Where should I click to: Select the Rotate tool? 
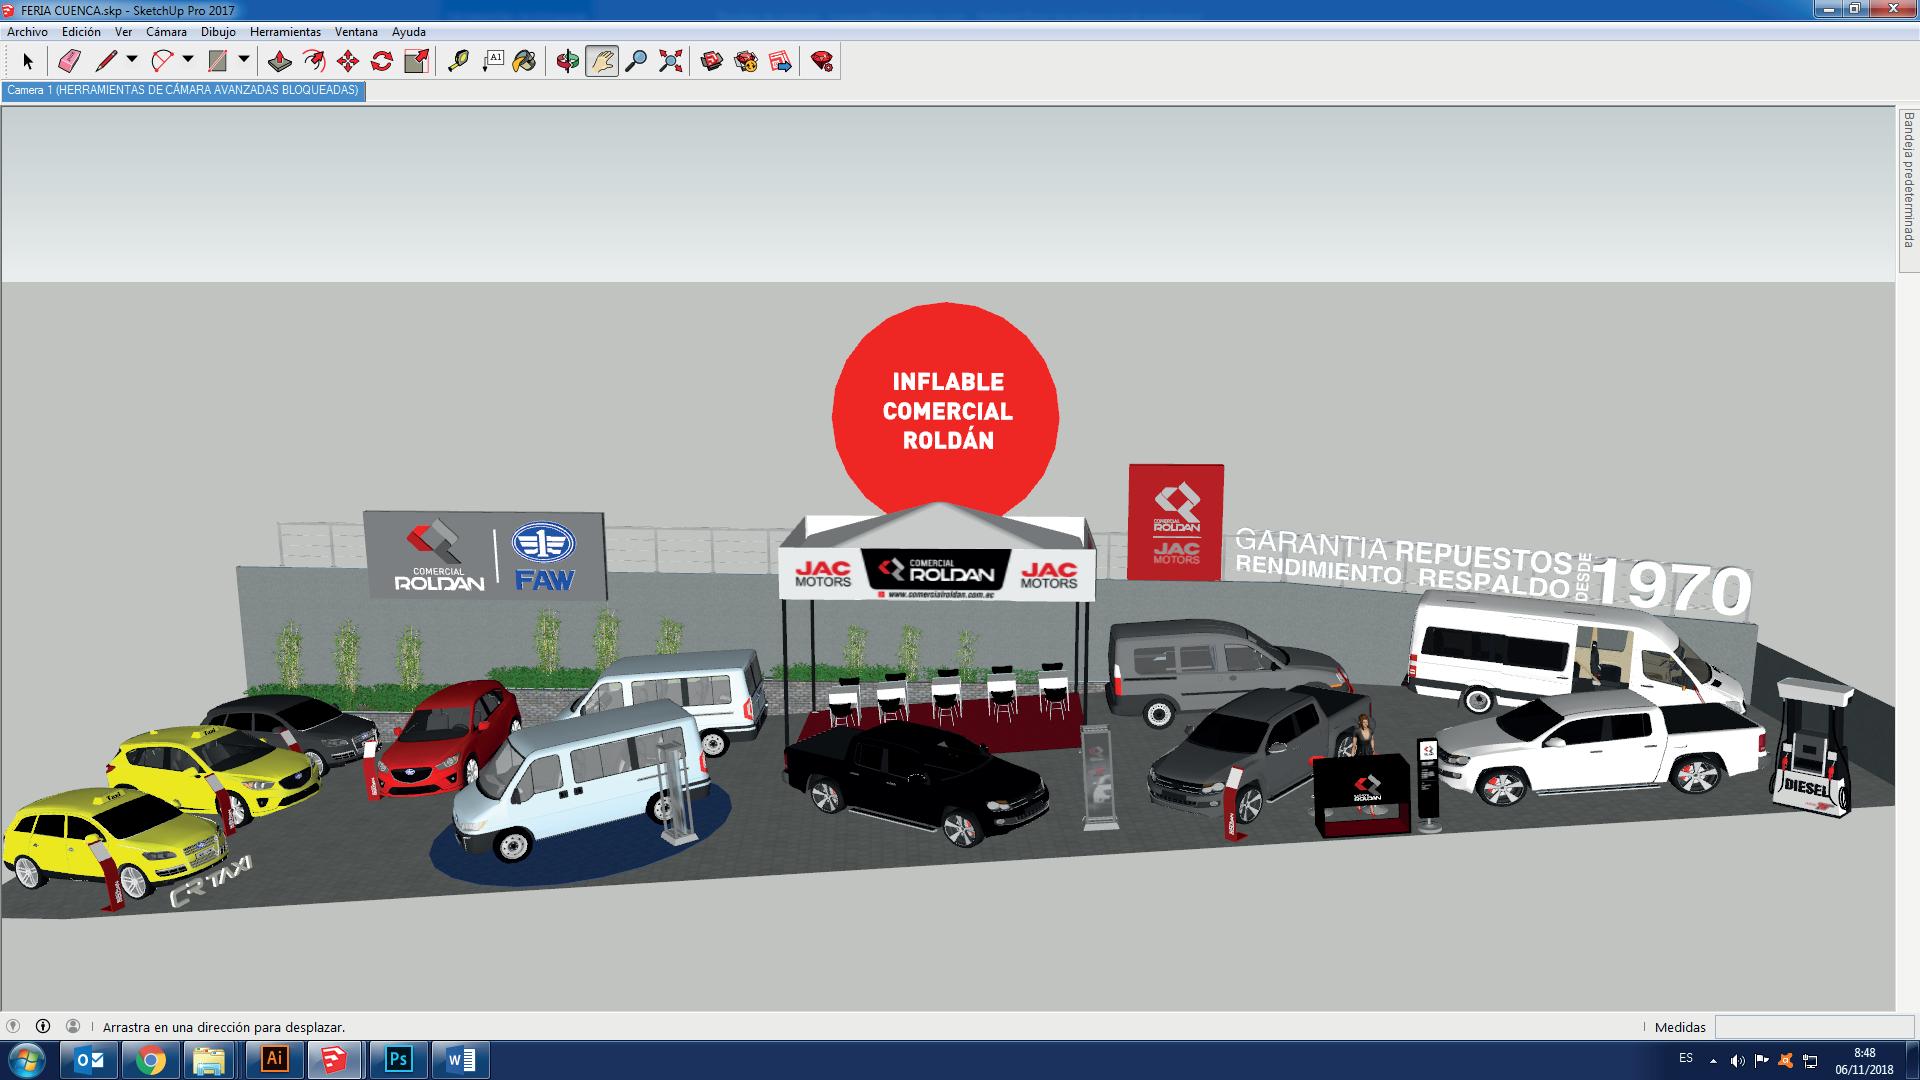(382, 62)
